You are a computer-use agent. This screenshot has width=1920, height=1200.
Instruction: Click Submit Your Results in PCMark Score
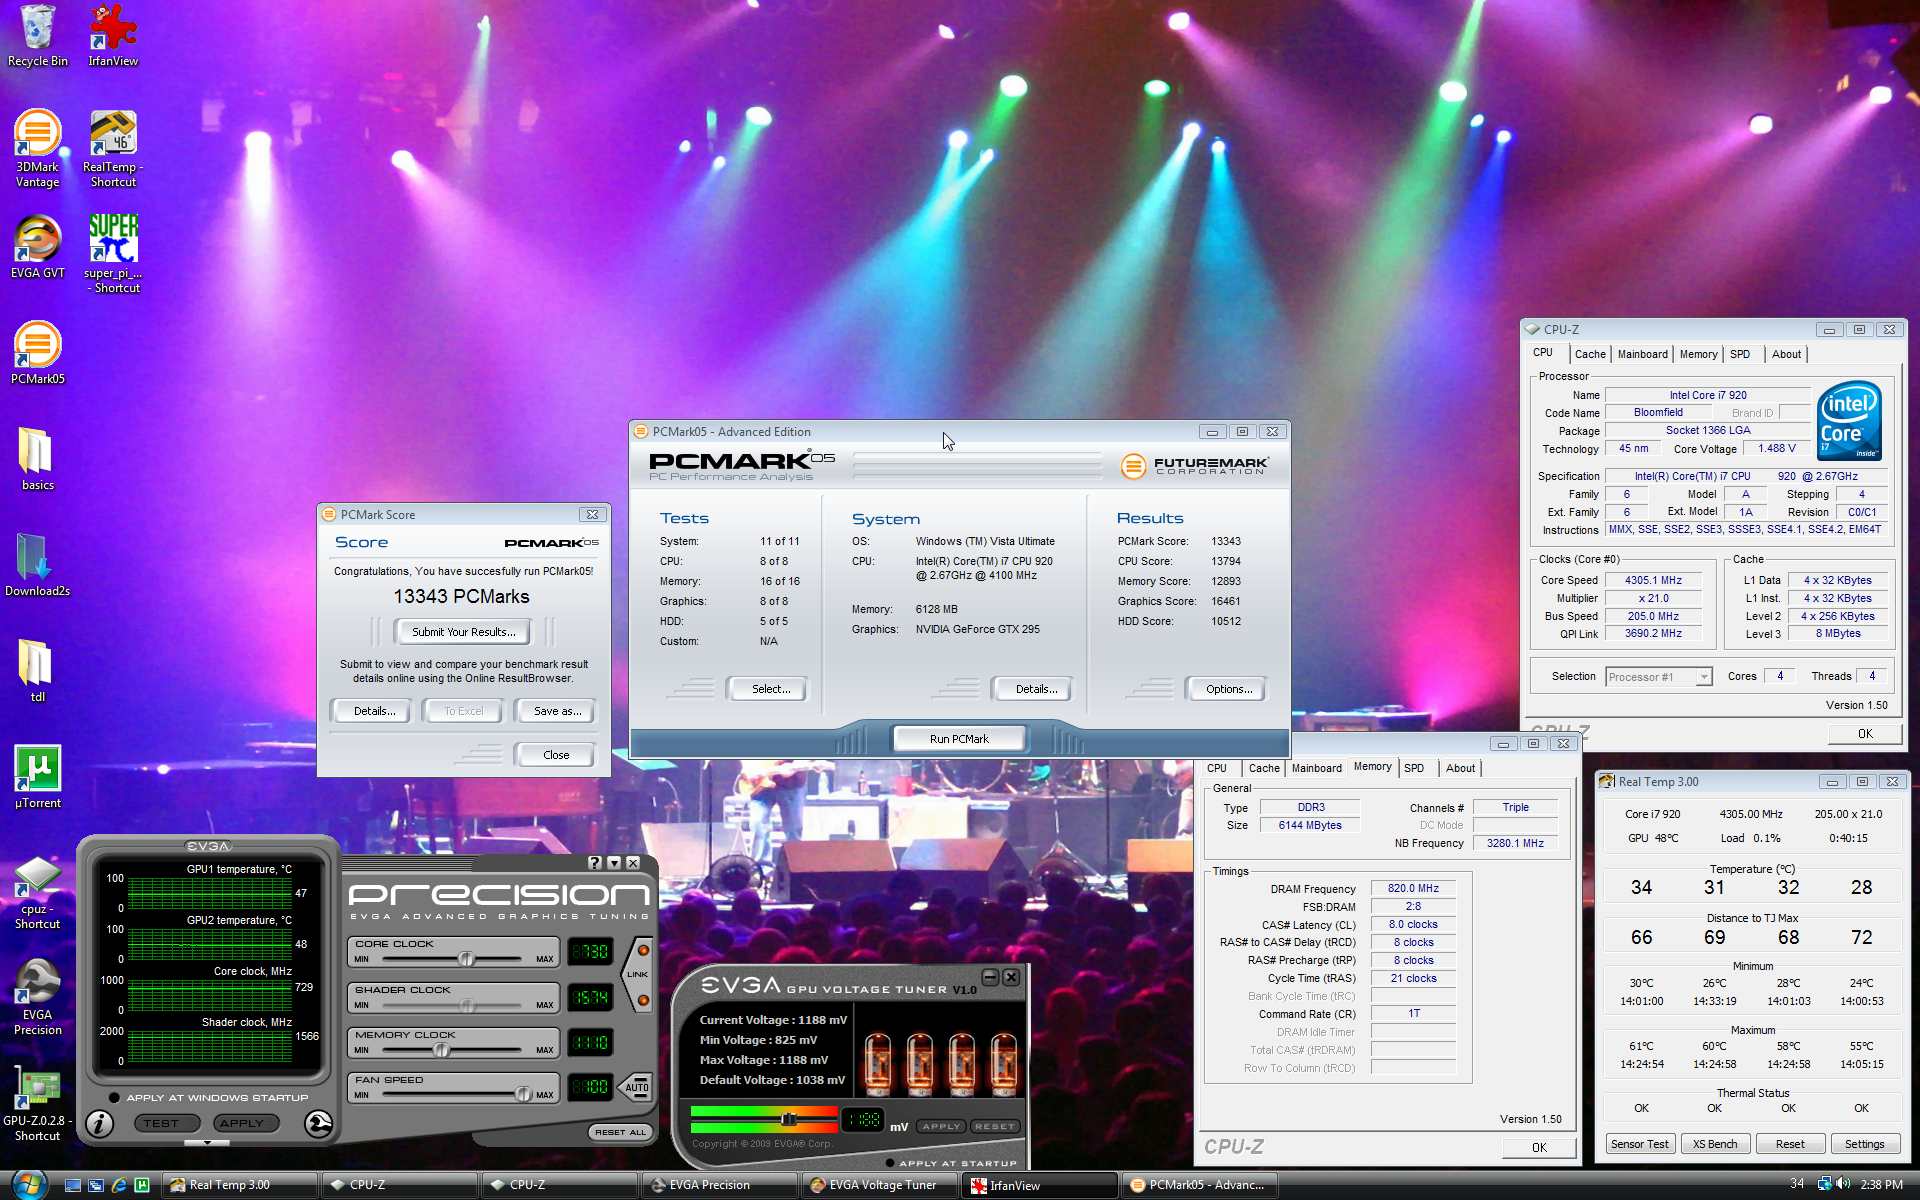point(464,632)
